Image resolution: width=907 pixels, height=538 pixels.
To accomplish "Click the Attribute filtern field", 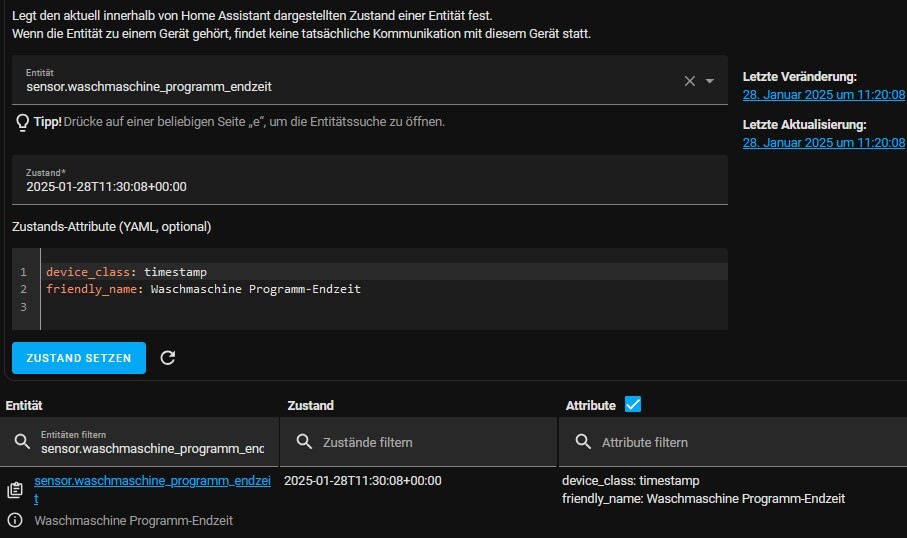I will [733, 442].
